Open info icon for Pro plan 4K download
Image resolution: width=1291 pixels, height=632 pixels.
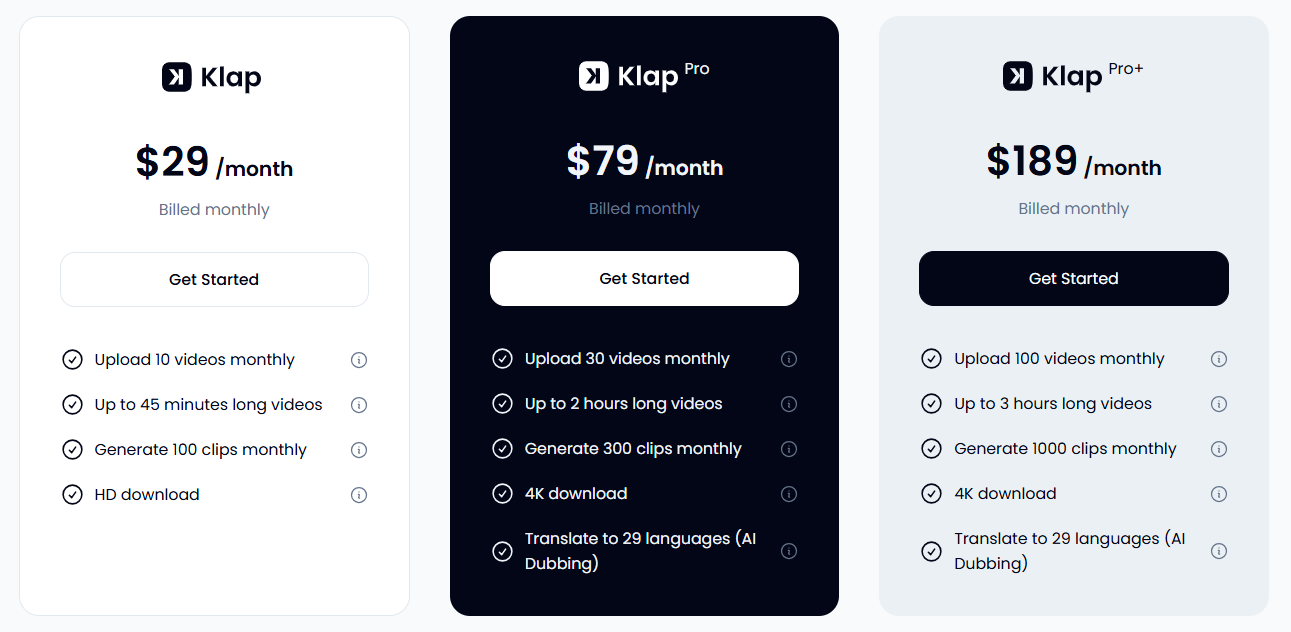[789, 494]
